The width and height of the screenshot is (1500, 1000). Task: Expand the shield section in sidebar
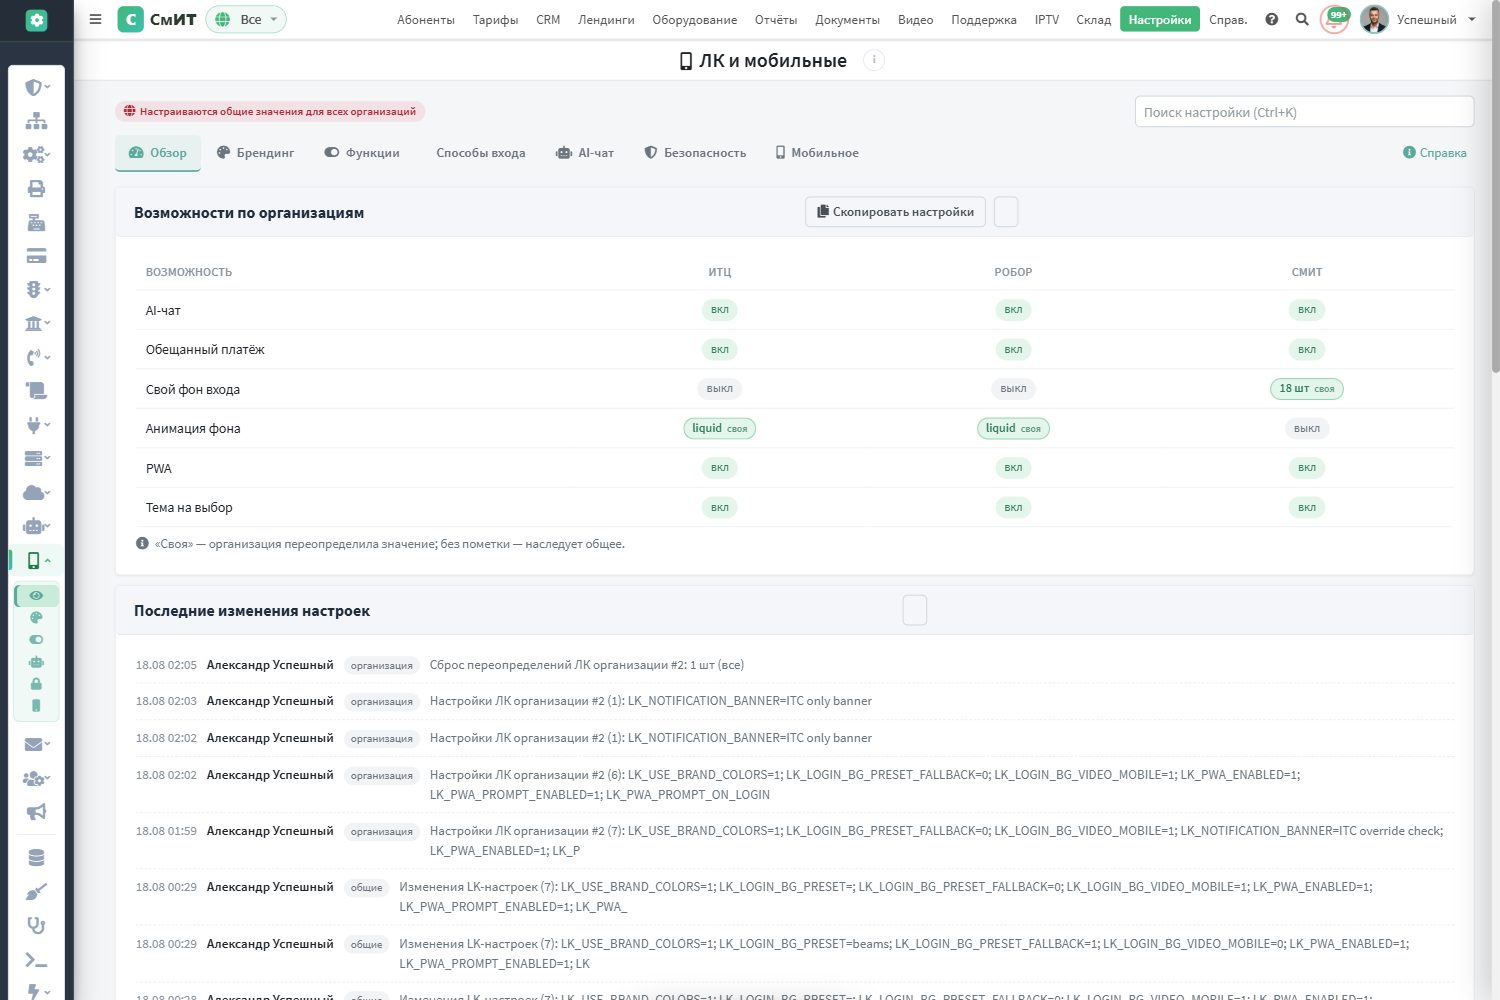click(36, 87)
